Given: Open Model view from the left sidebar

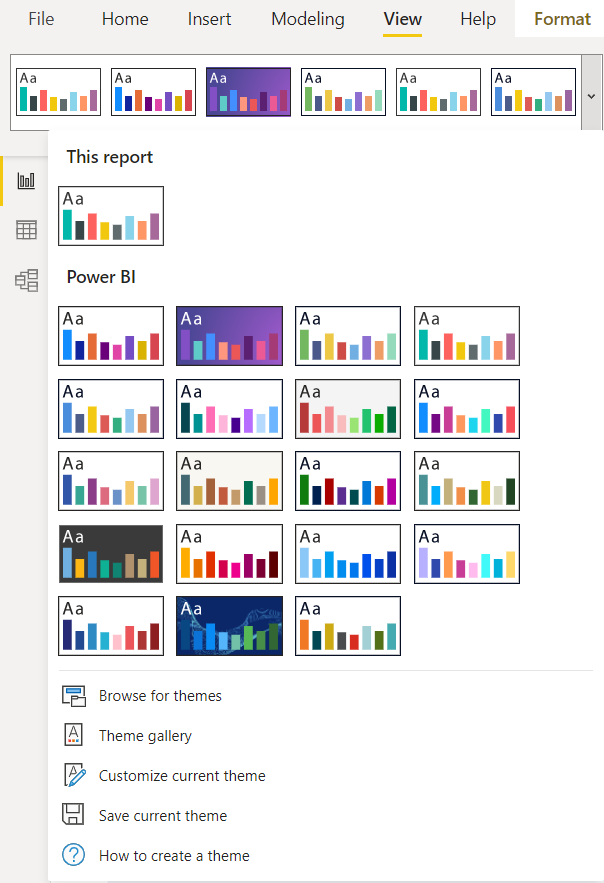Looking at the screenshot, I should tap(26, 276).
